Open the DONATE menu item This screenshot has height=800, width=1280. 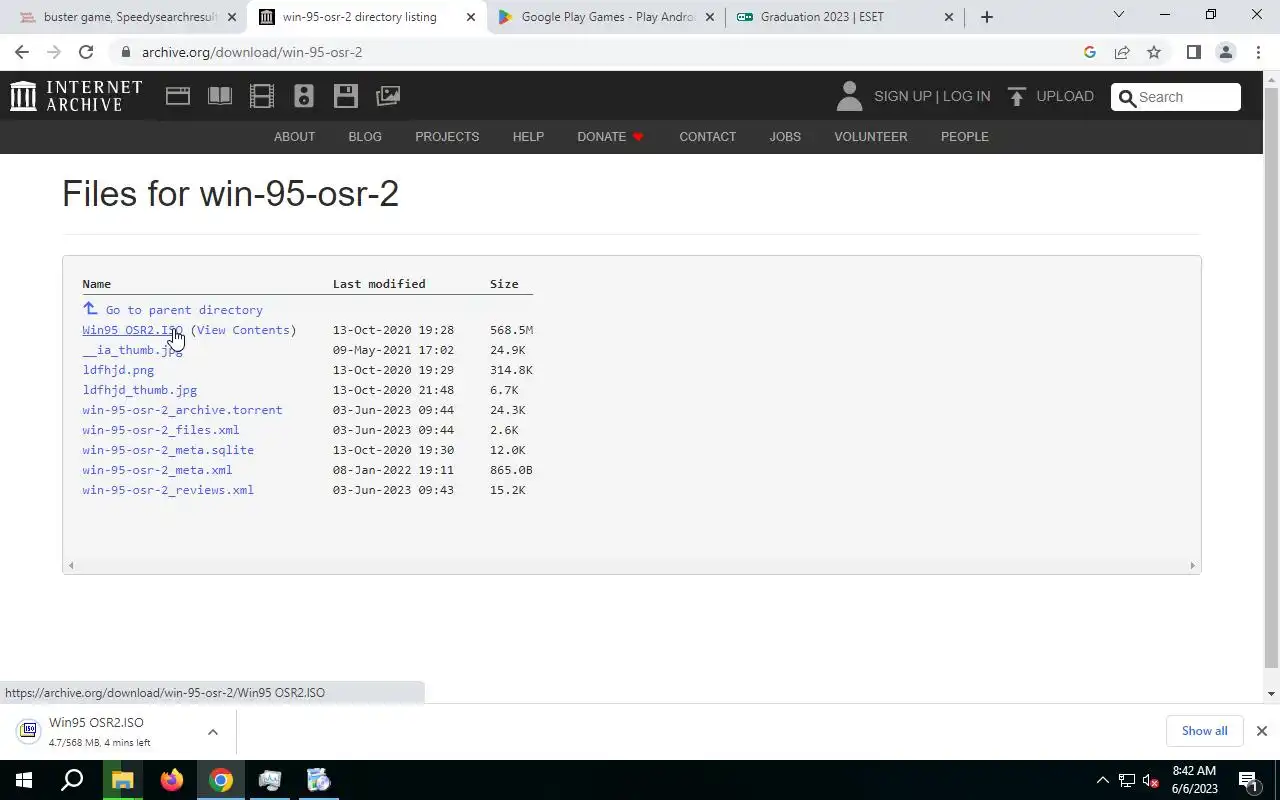click(x=610, y=136)
